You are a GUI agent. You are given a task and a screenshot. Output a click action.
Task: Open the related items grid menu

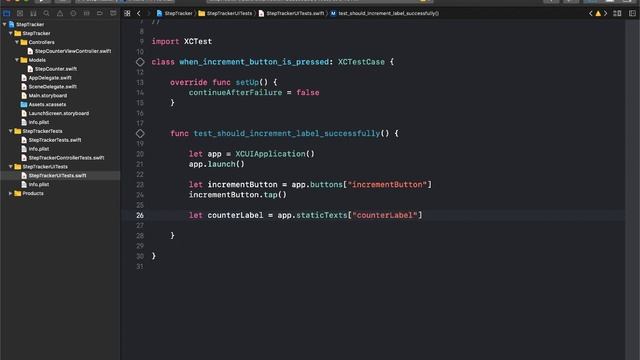point(127,13)
